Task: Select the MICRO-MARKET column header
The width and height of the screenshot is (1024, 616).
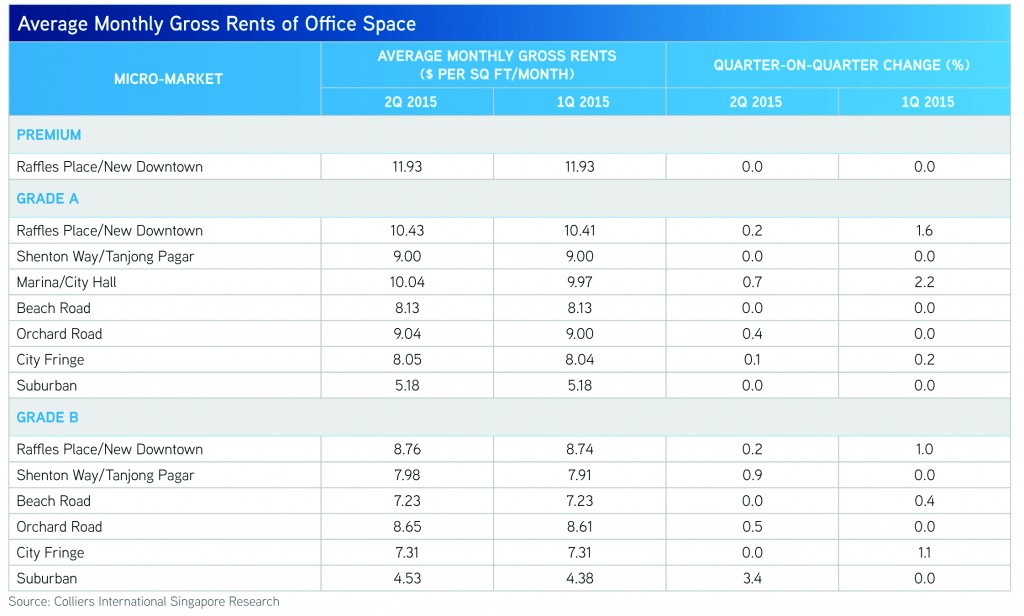Action: (x=168, y=79)
